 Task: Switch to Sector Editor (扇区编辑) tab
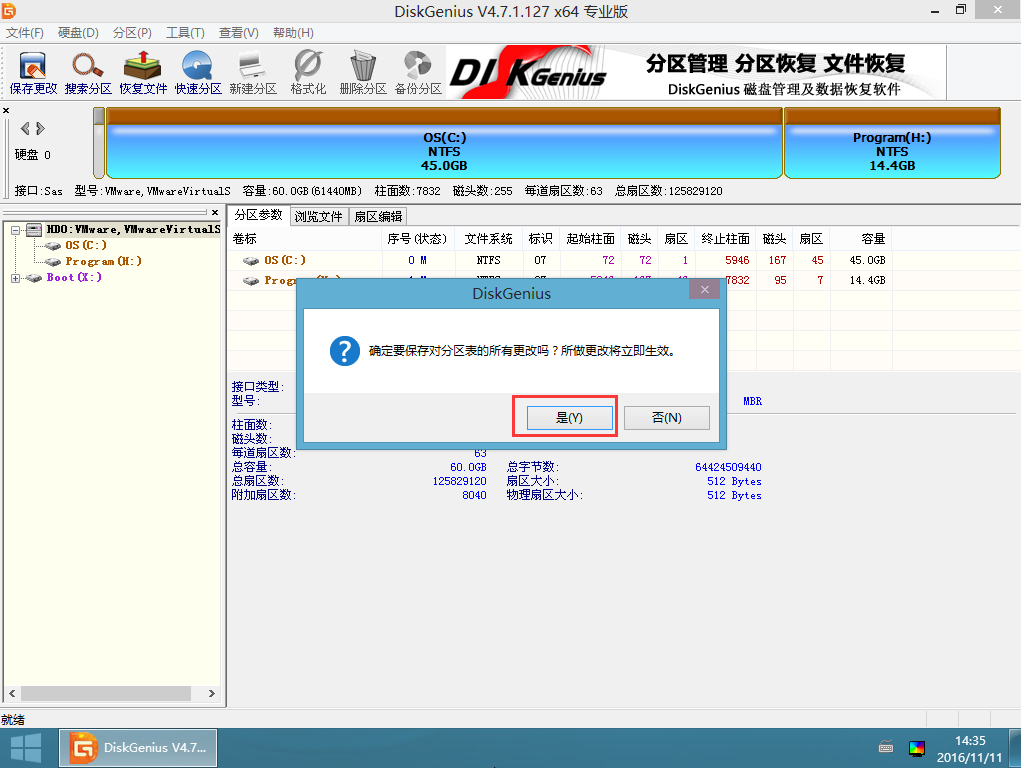(x=378, y=216)
